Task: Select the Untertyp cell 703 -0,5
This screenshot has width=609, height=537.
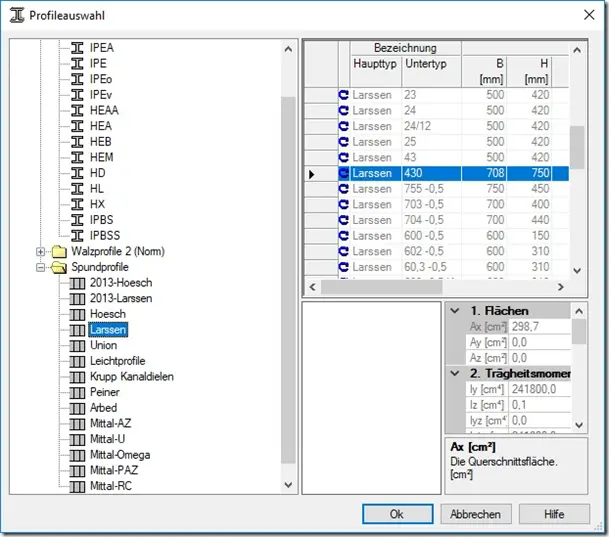Action: click(x=432, y=204)
